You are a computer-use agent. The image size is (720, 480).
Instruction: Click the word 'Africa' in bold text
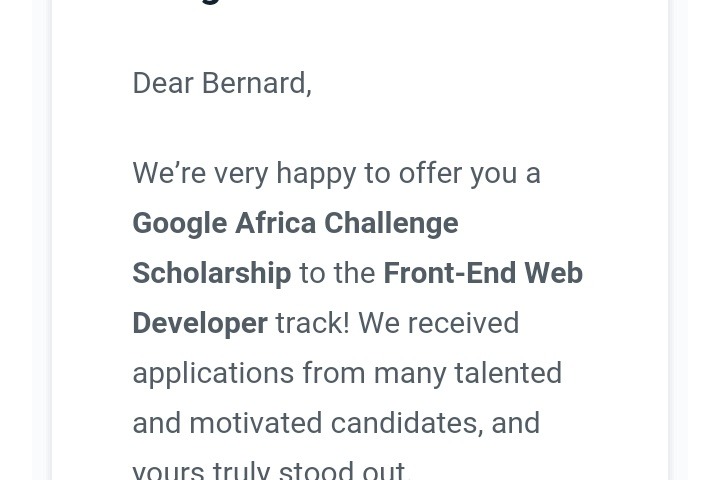pyautogui.click(x=276, y=223)
